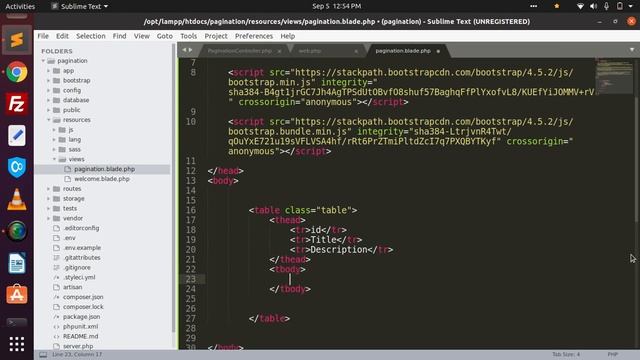The width and height of the screenshot is (640, 360).
Task: Open the Project menu
Action: tap(216, 36)
